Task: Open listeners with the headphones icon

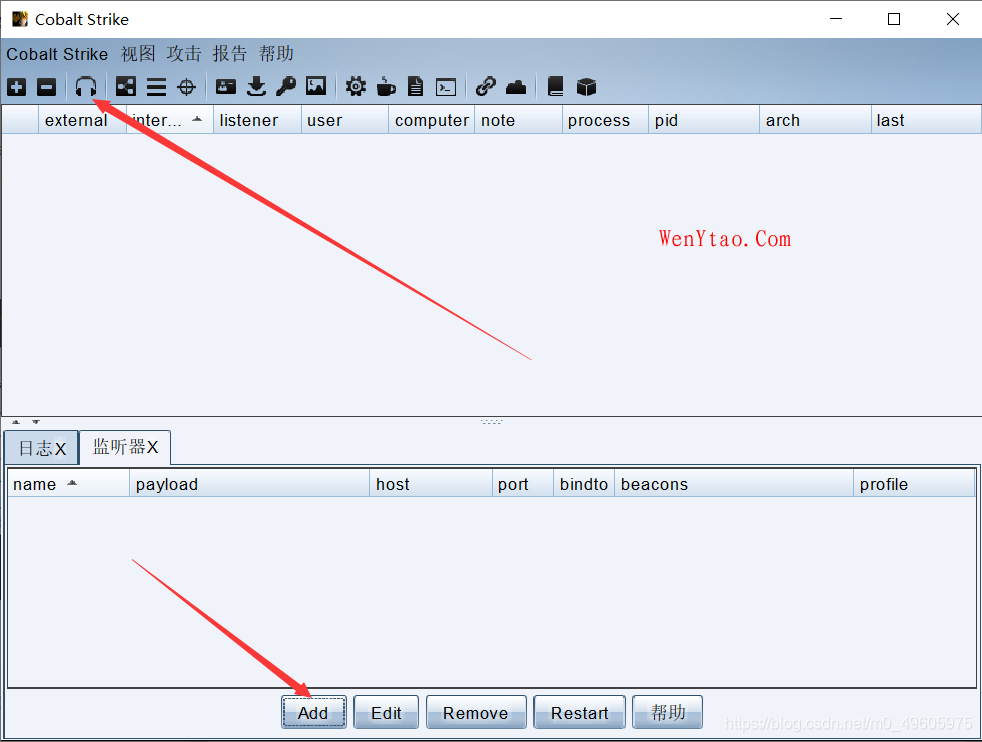Action: tap(86, 86)
